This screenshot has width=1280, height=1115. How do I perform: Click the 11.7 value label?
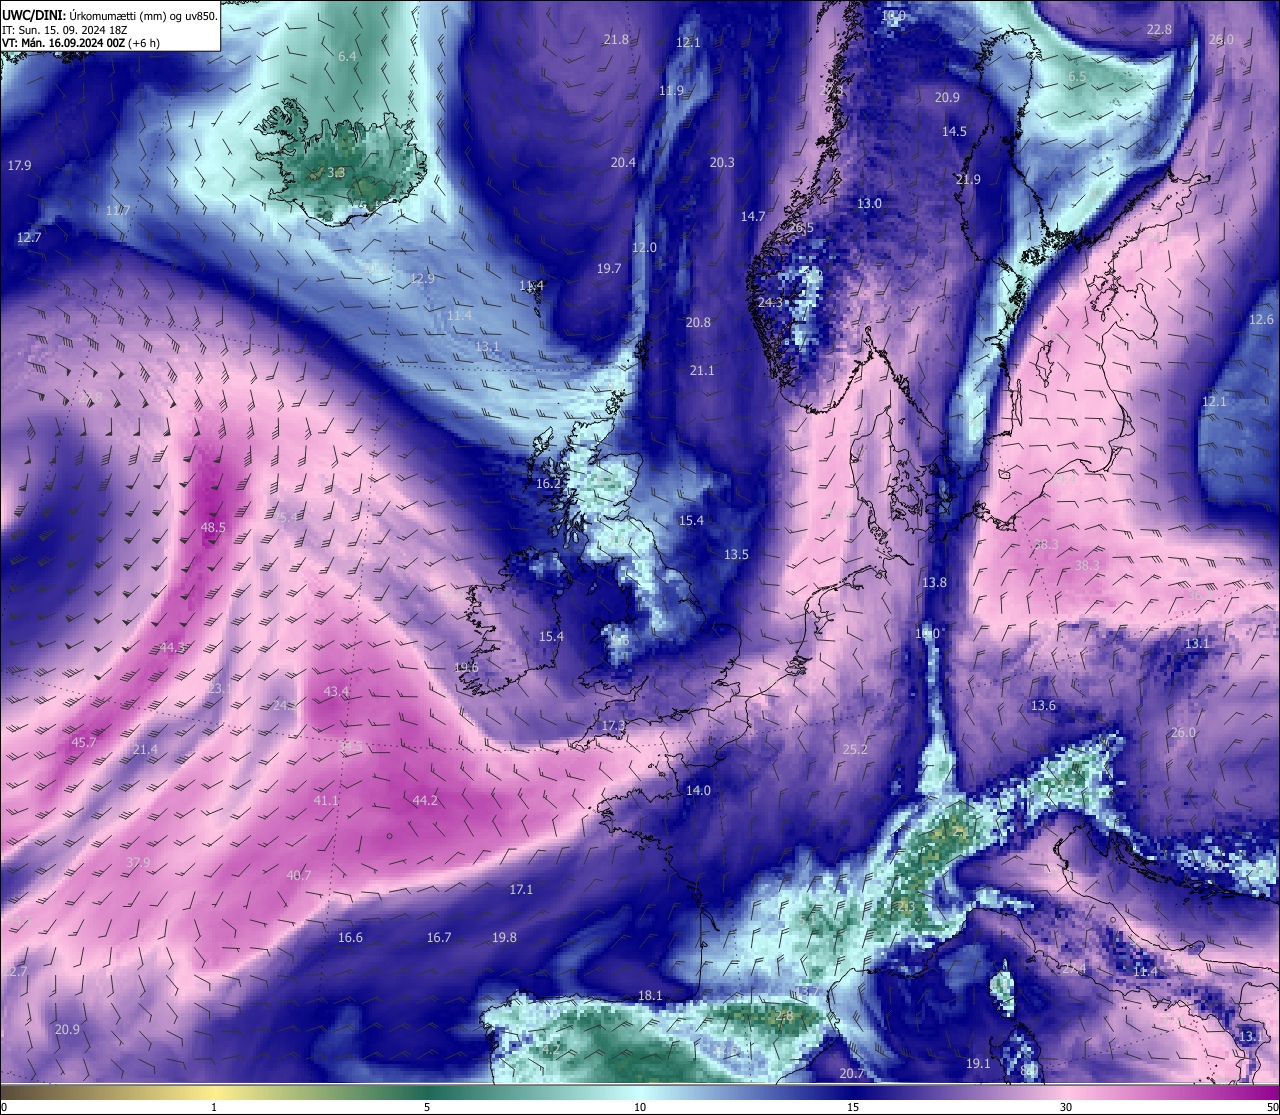pyautogui.click(x=118, y=210)
